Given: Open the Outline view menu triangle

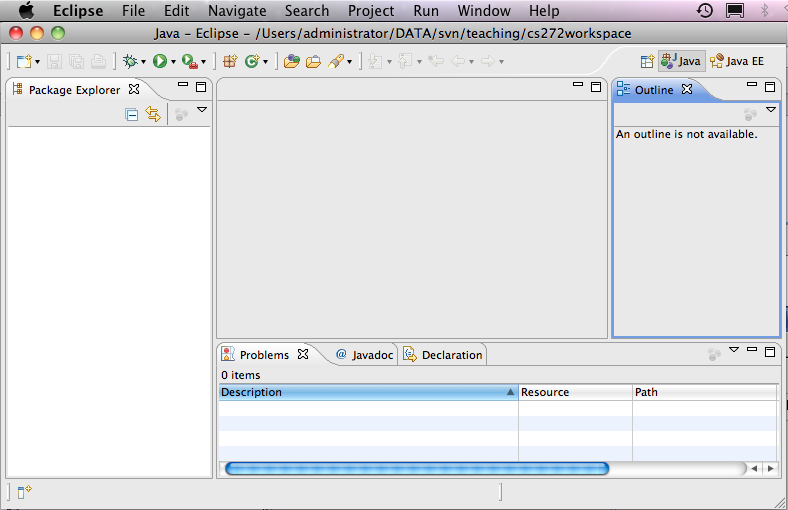Looking at the screenshot, I should click(x=771, y=110).
